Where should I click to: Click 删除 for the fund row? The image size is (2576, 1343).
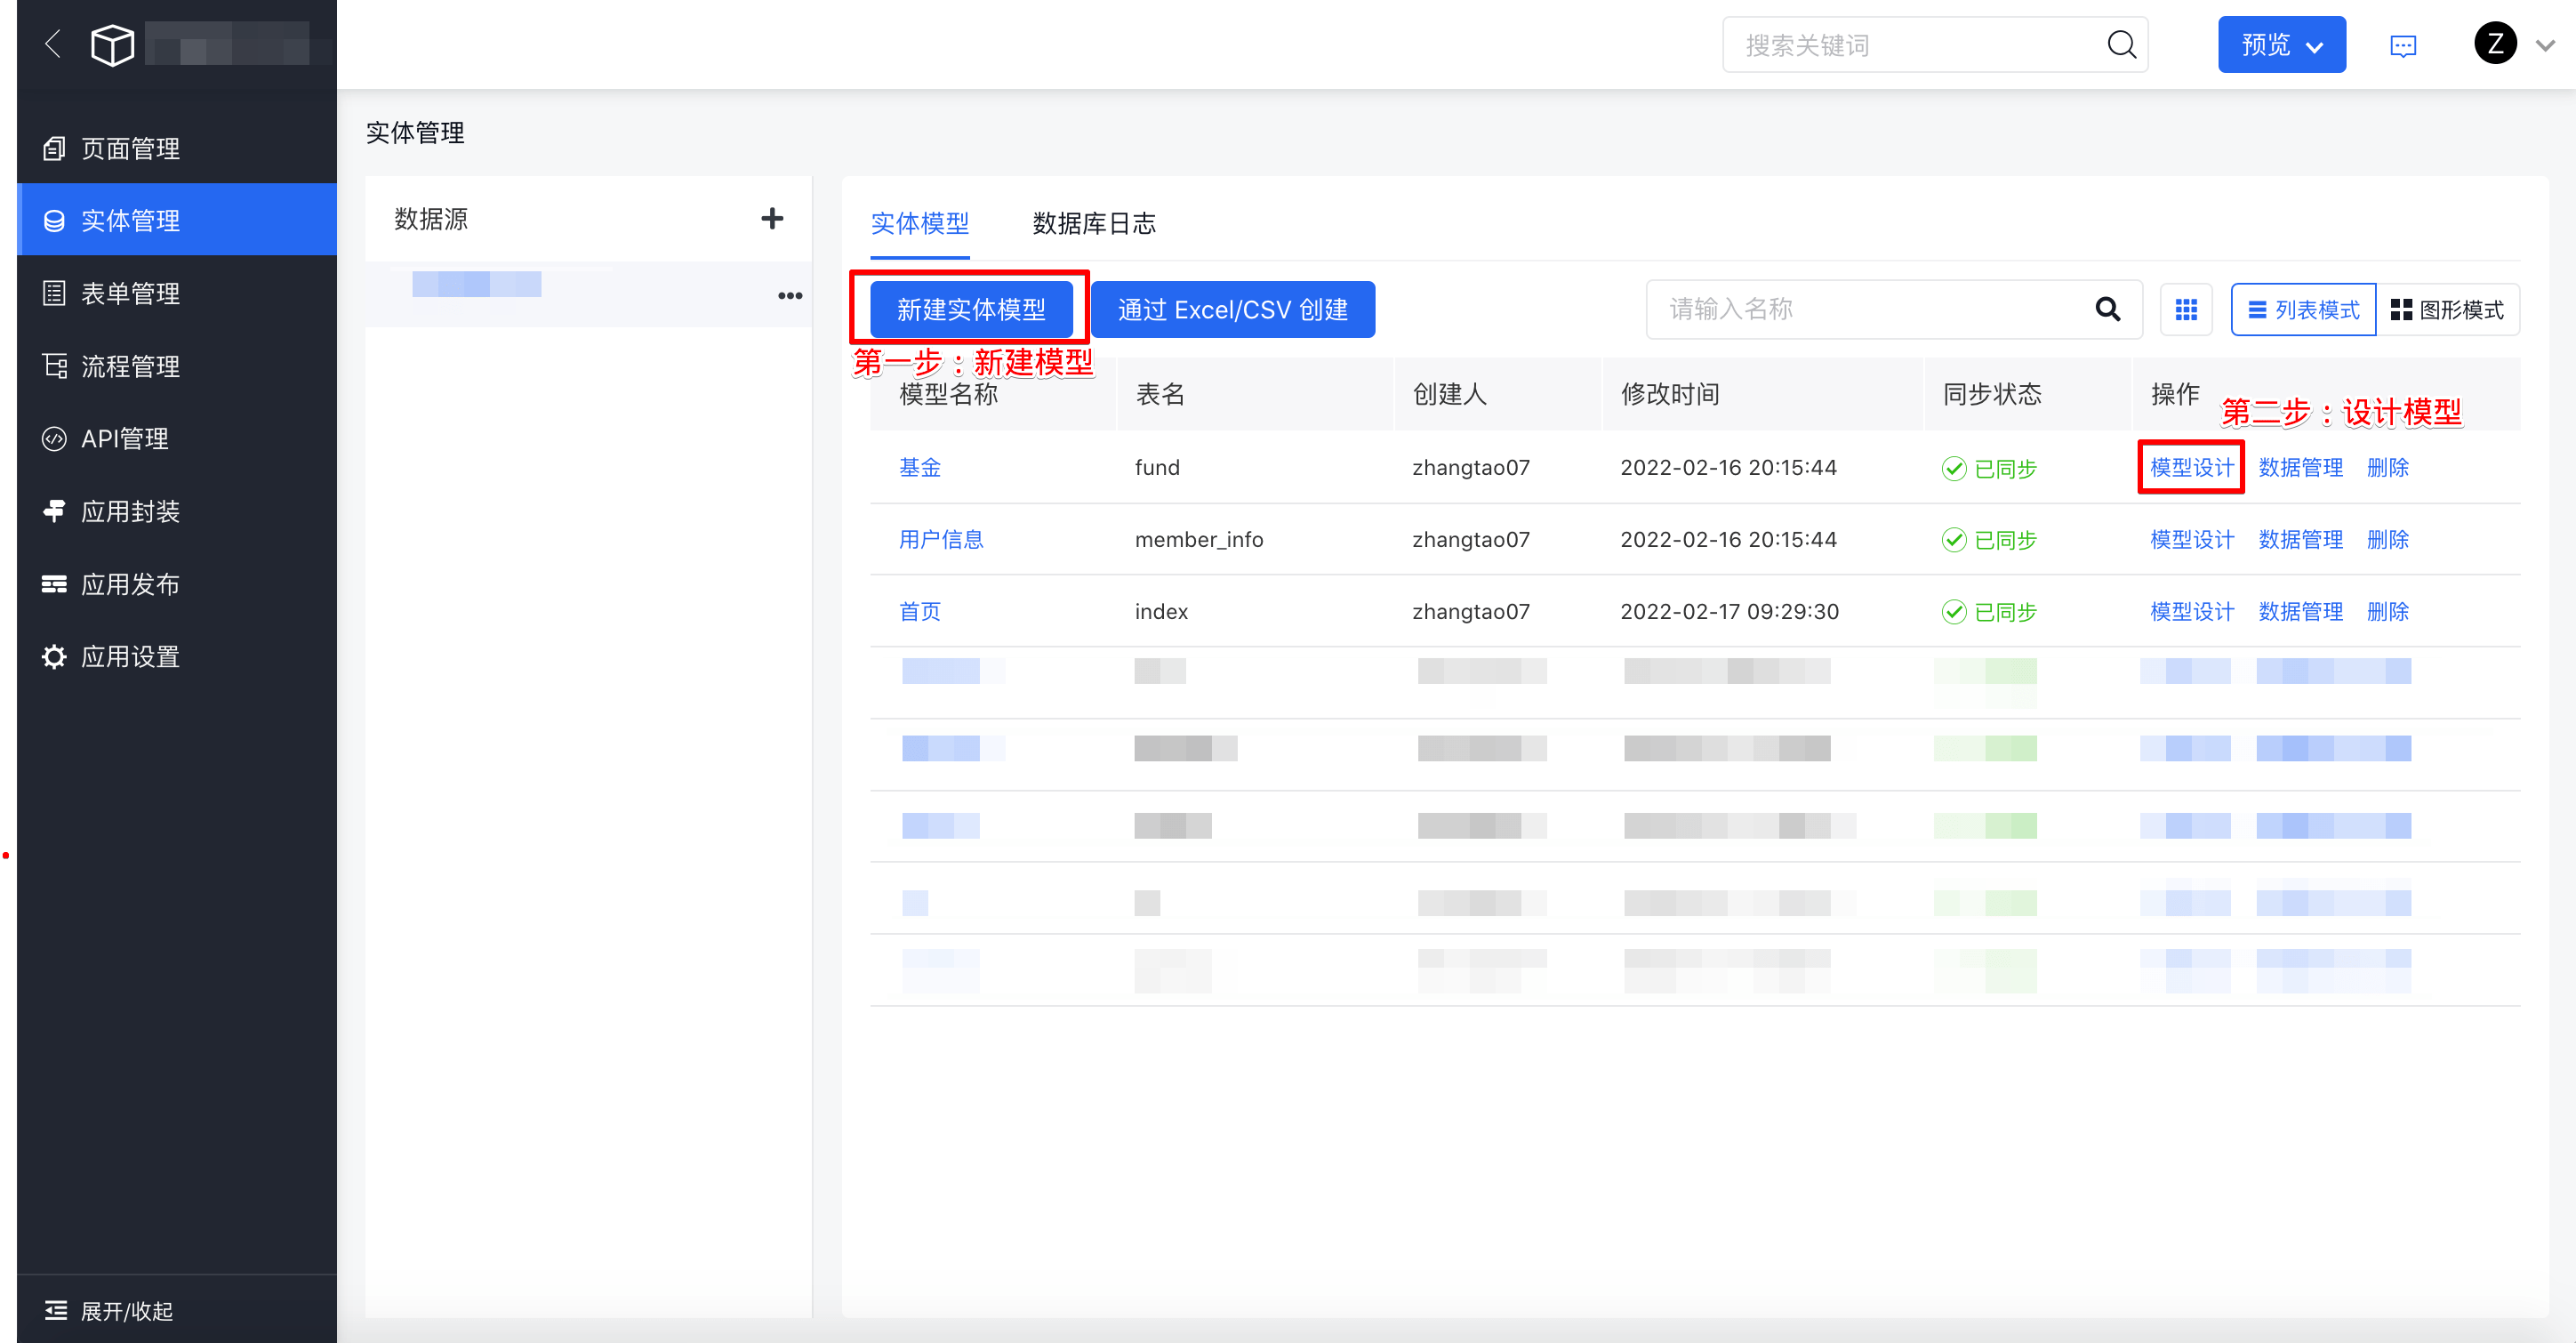pos(2387,467)
